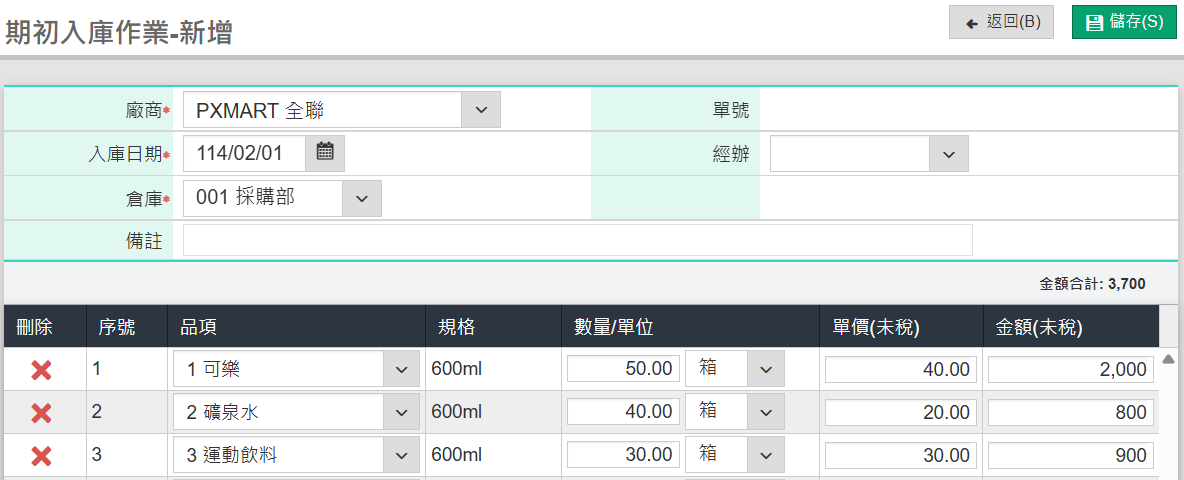Open unit 箱 dropdown for row 3
The height and width of the screenshot is (480, 1184).
pyautogui.click(x=765, y=455)
